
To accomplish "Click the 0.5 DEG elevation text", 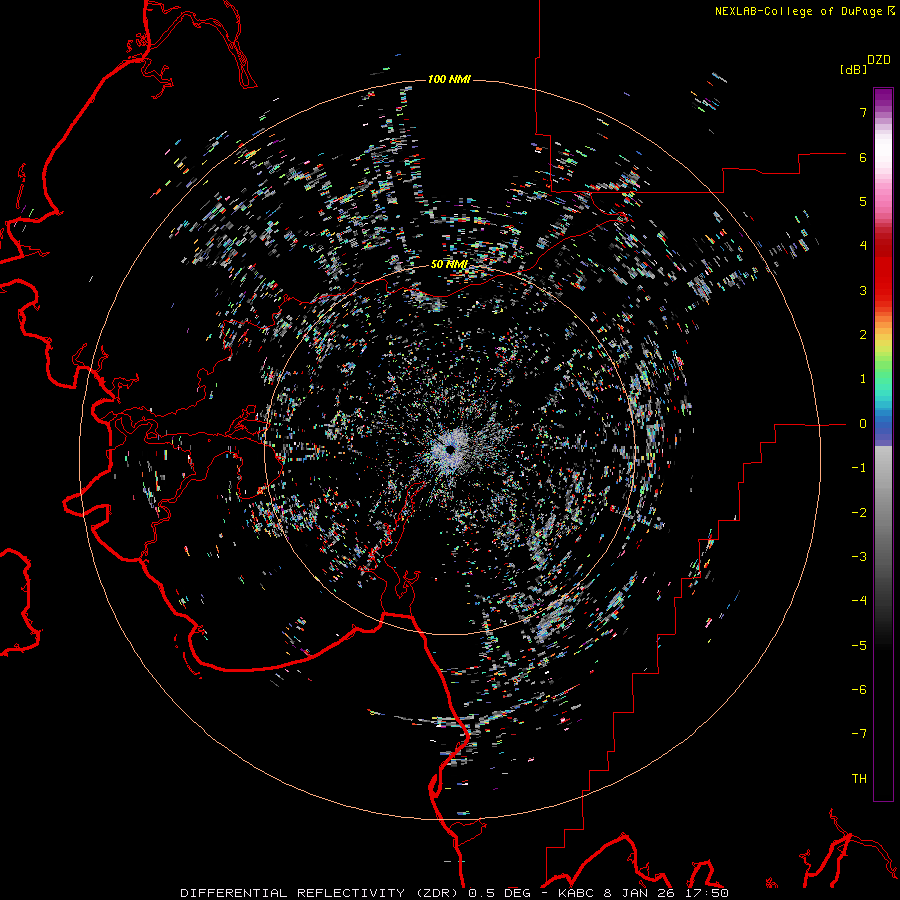I will 497,893.
